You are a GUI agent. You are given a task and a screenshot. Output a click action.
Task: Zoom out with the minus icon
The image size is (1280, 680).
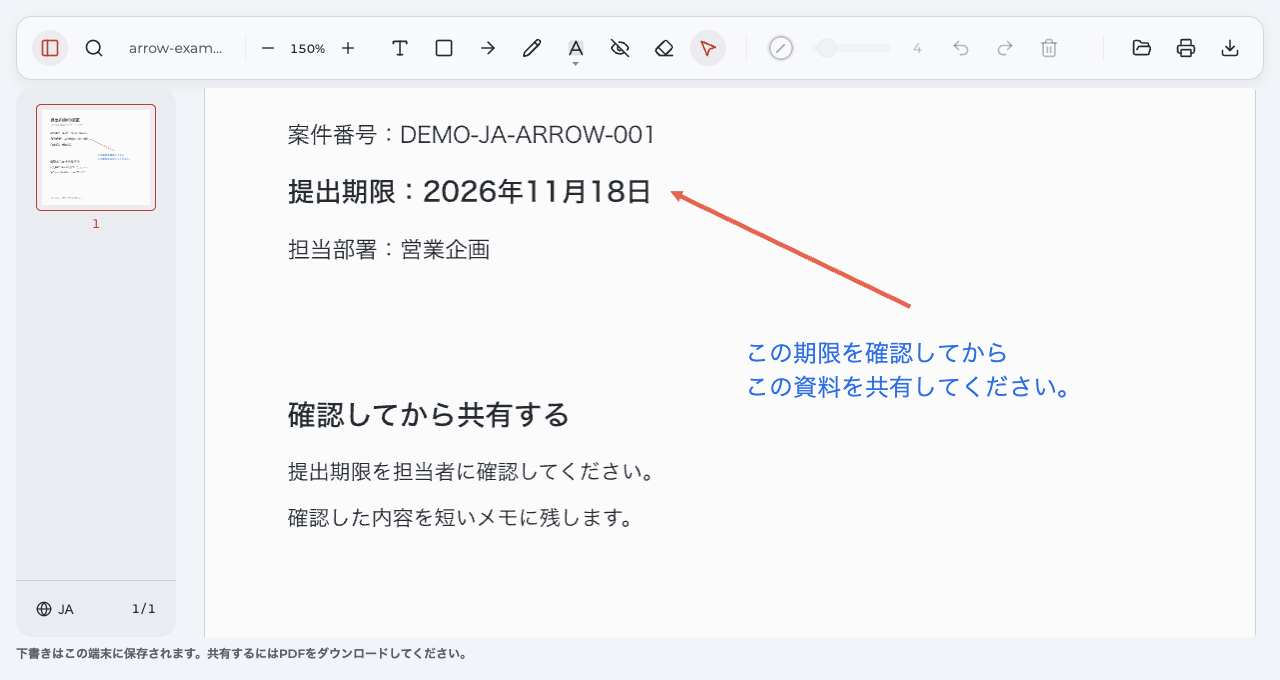pos(268,48)
